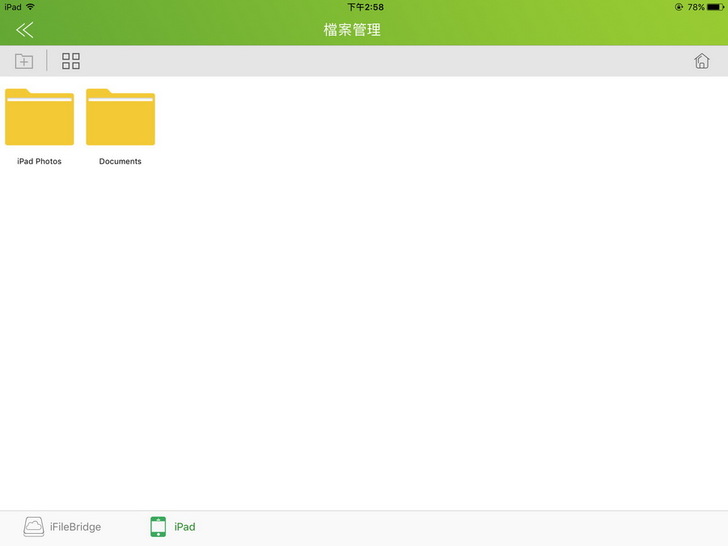Screen dimensions: 728x546
Task: Create a new folder with the plus-folder icon
Action: 24,61
